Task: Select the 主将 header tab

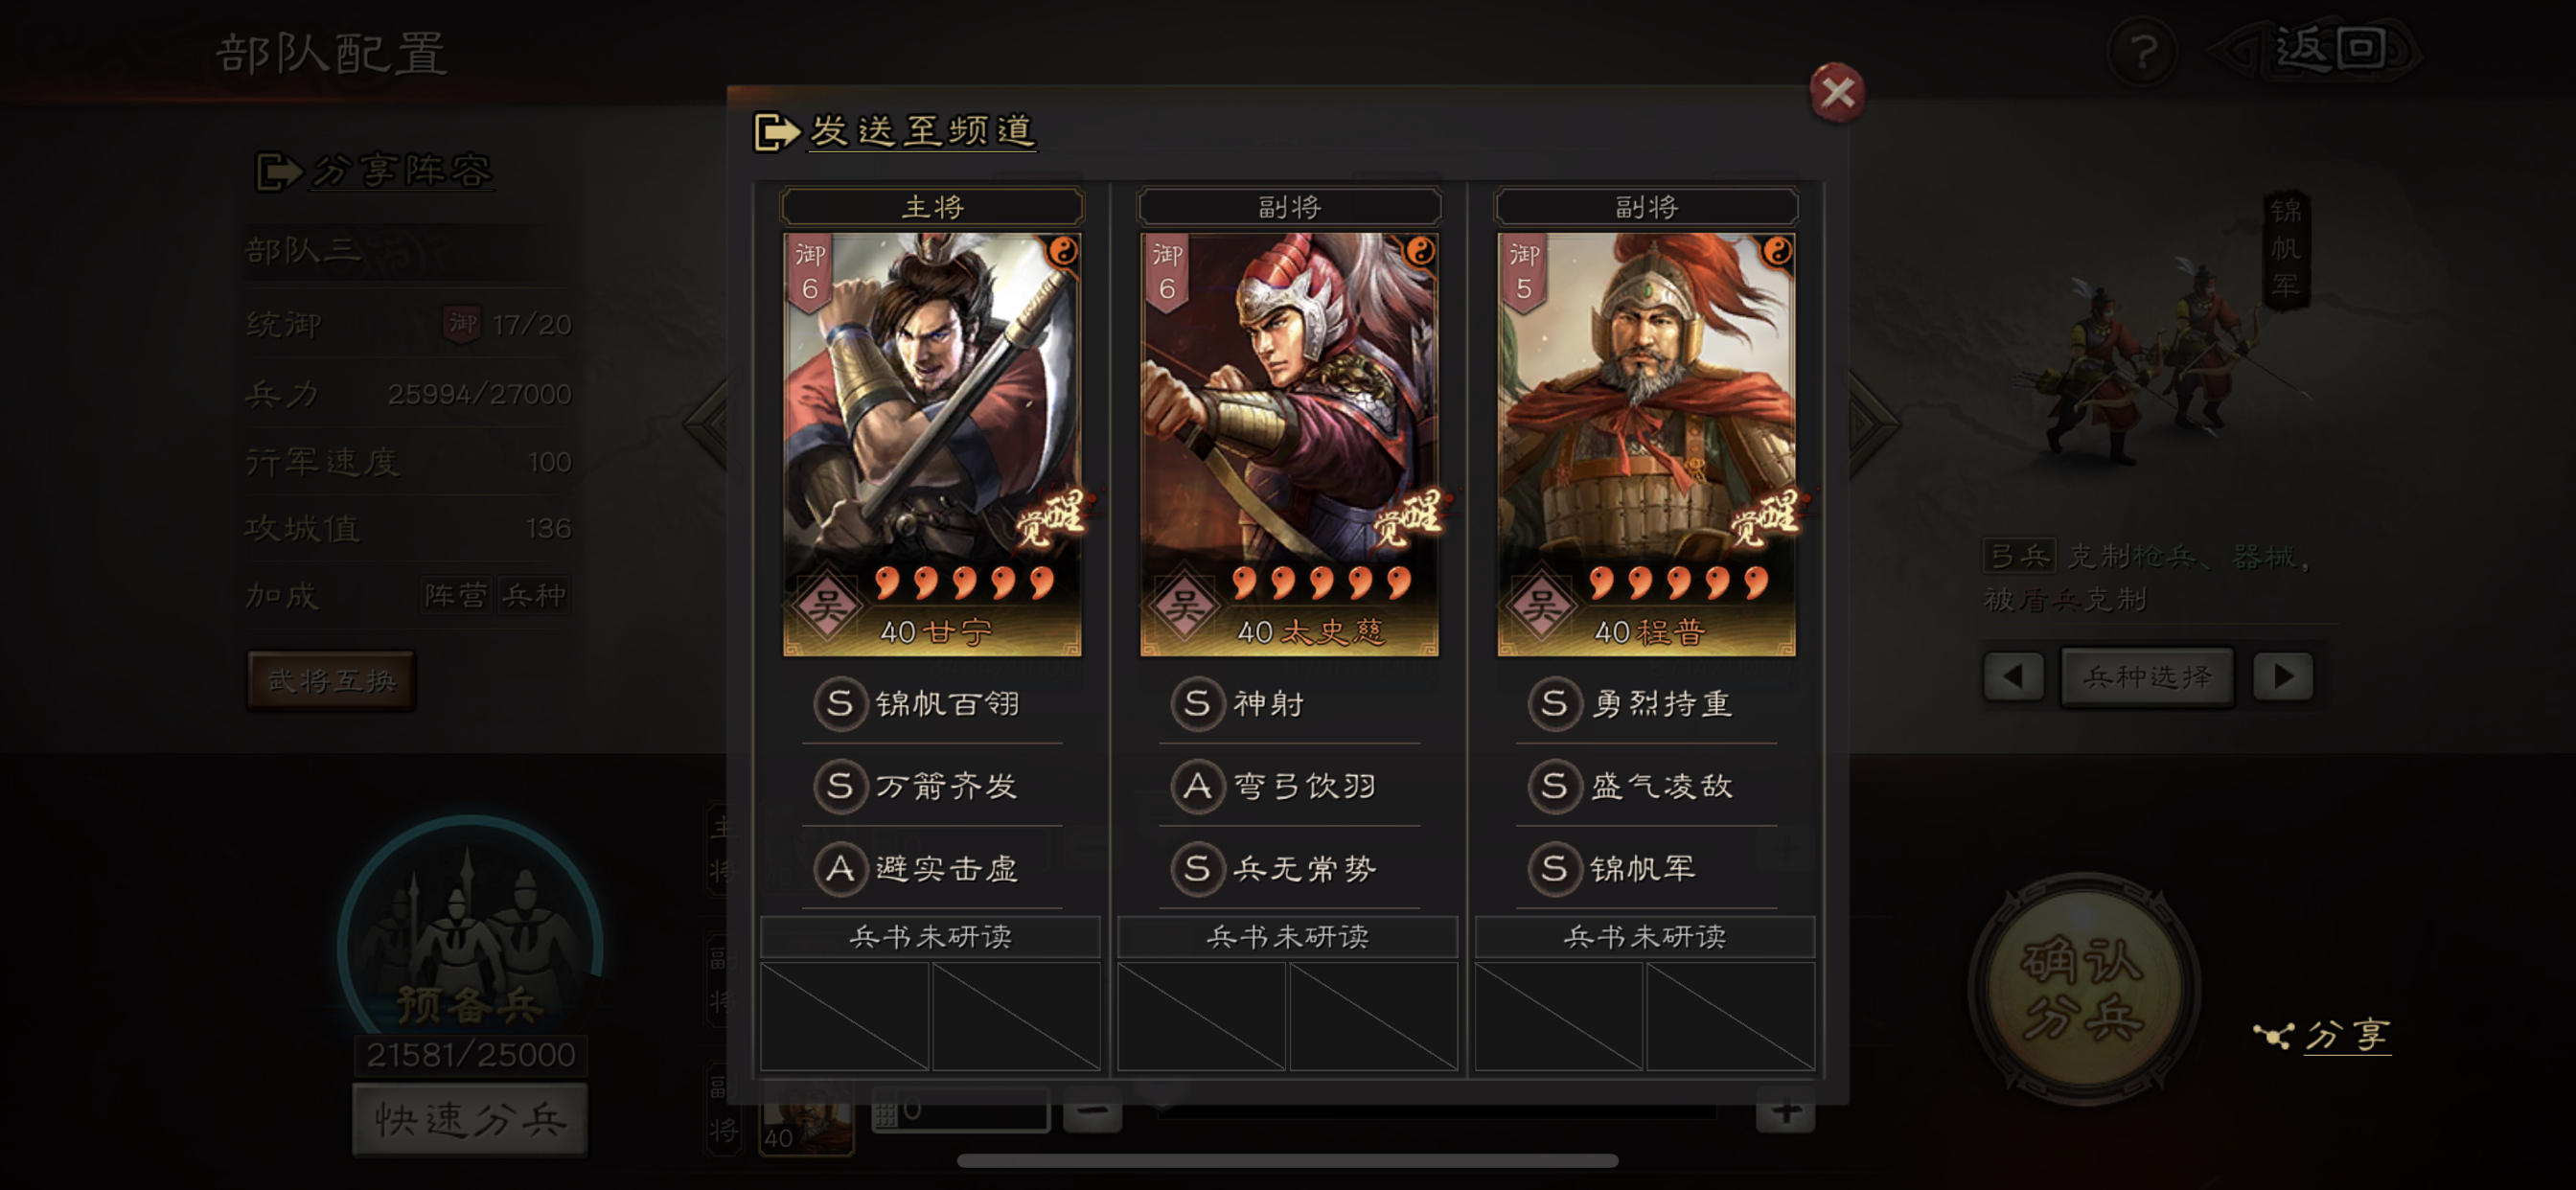Action: point(931,207)
